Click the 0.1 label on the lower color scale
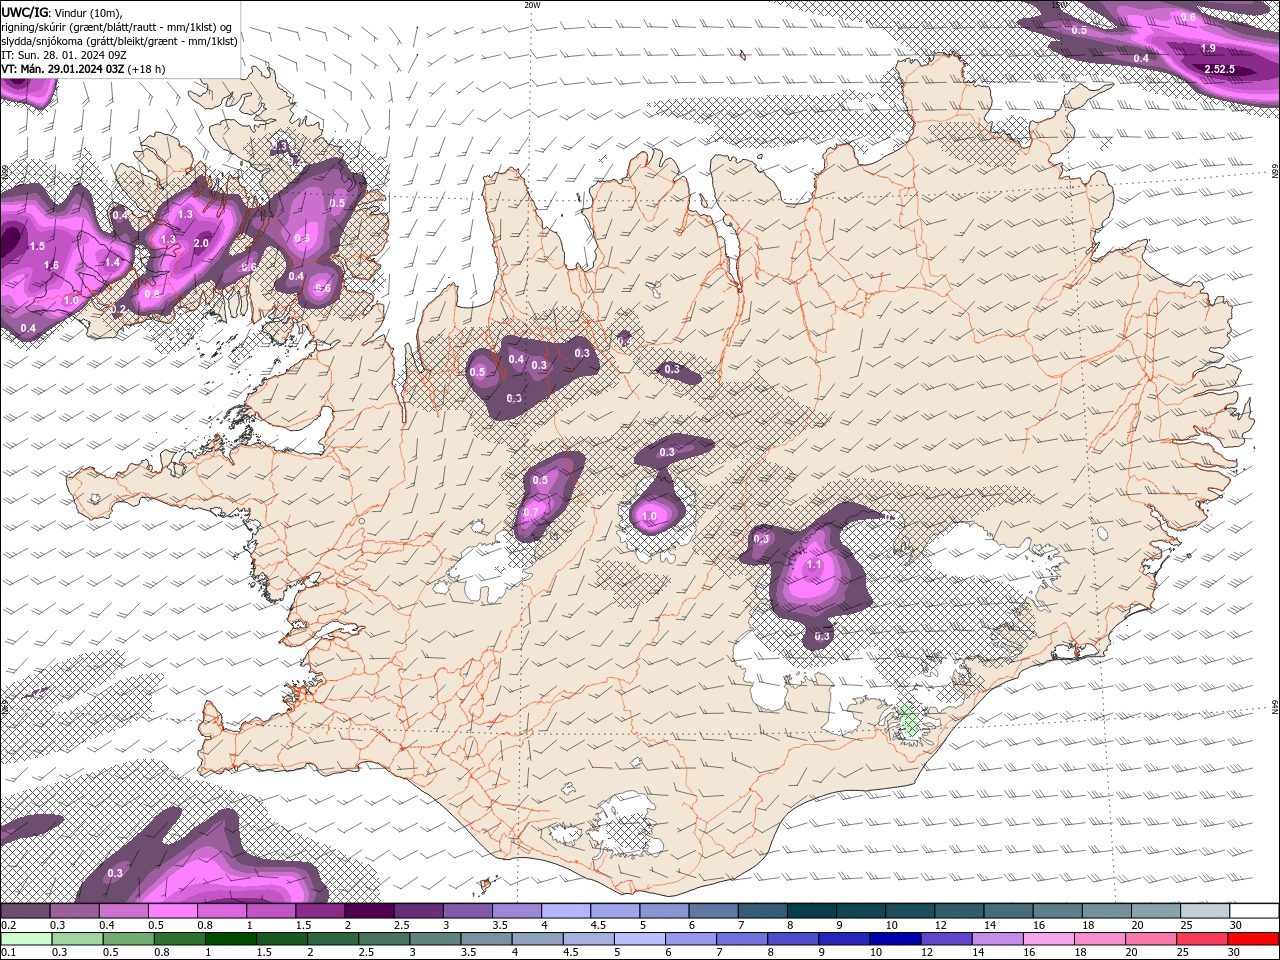The height and width of the screenshot is (960, 1280). point(9,952)
